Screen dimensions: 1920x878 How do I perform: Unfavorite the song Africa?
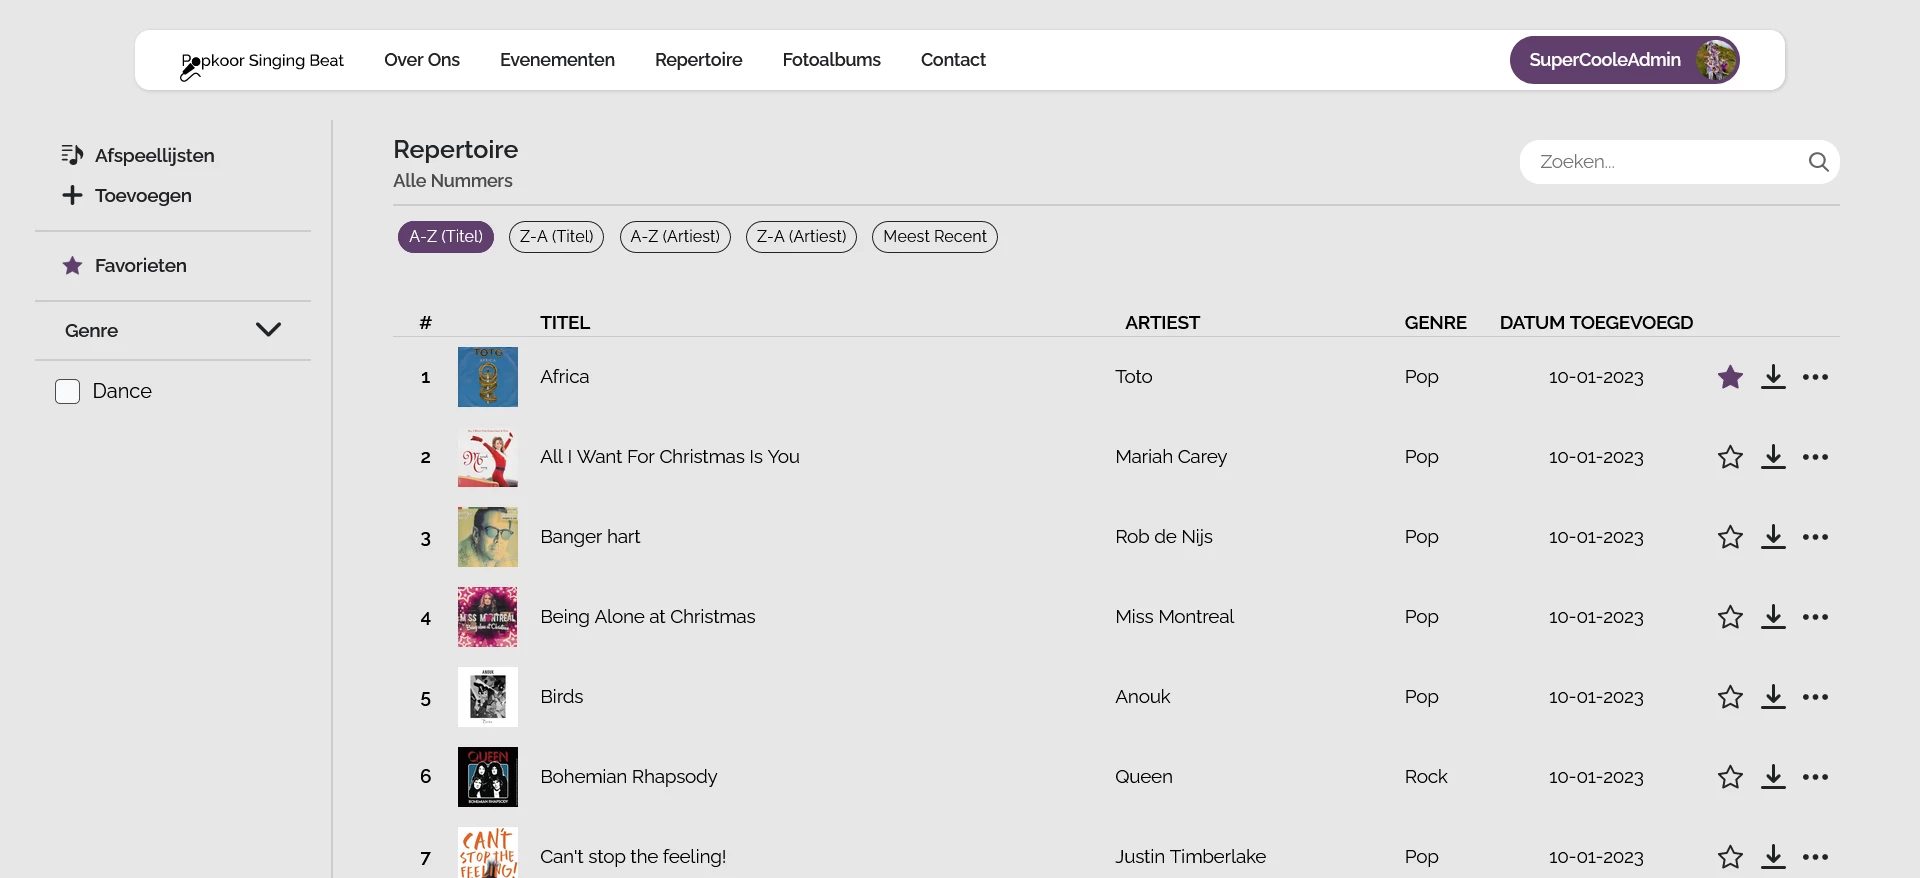(x=1730, y=377)
